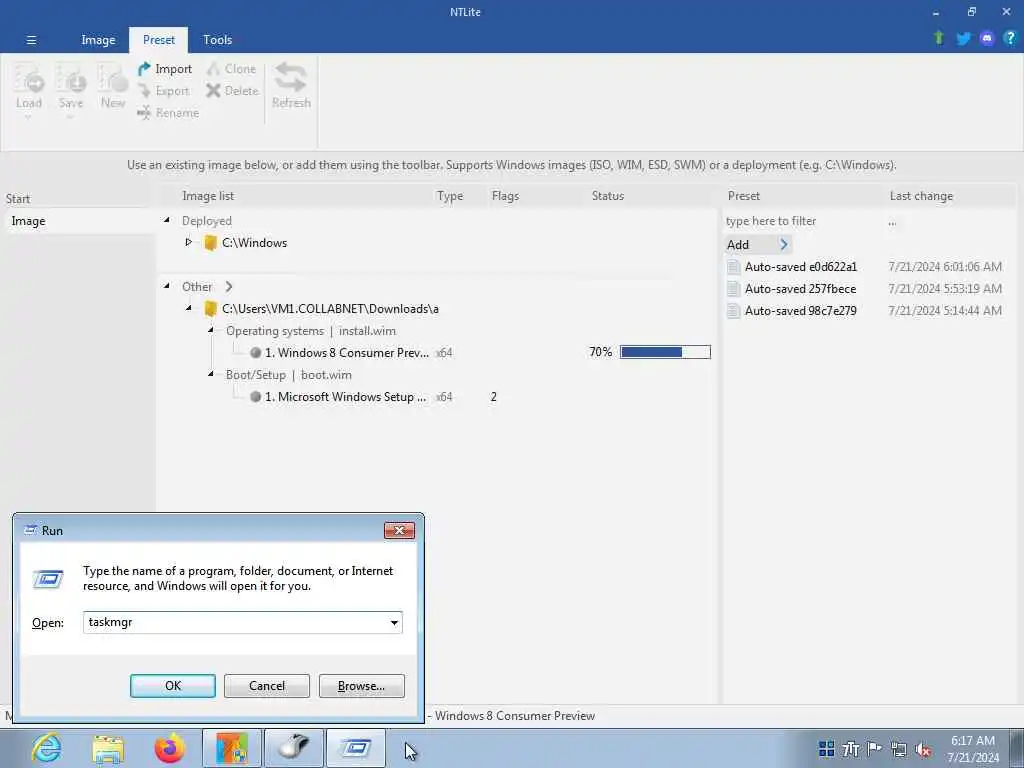1024x768 pixels.
Task: Open the Discord icon link
Action: pos(987,39)
